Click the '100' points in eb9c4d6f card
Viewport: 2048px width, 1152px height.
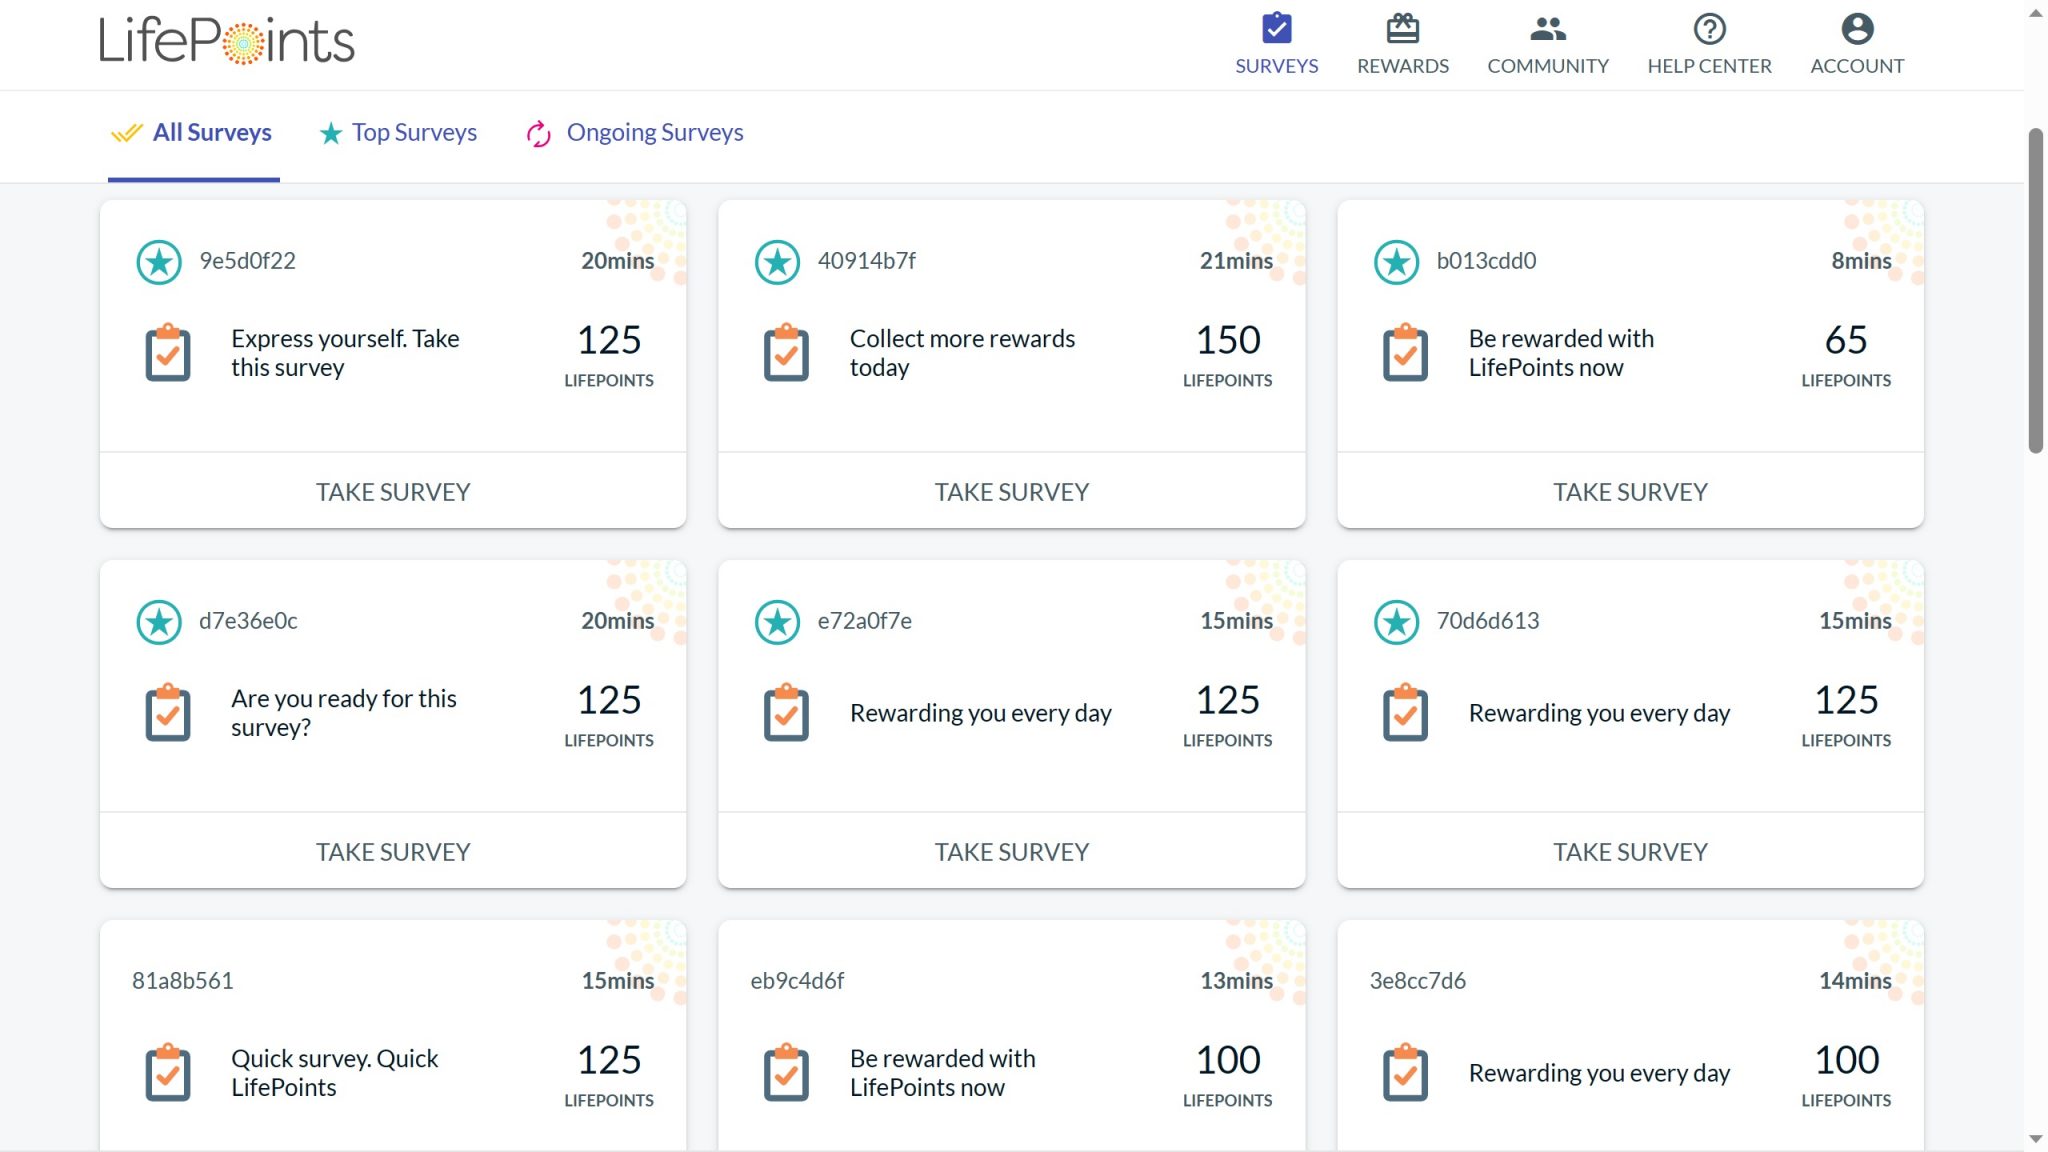click(1228, 1060)
